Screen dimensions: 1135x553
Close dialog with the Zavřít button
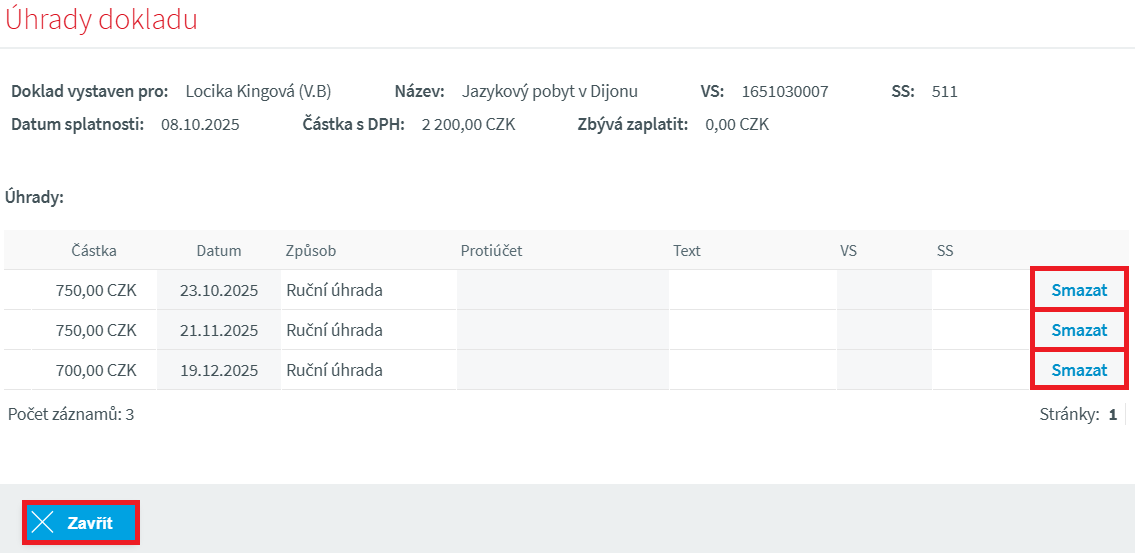tap(81, 522)
